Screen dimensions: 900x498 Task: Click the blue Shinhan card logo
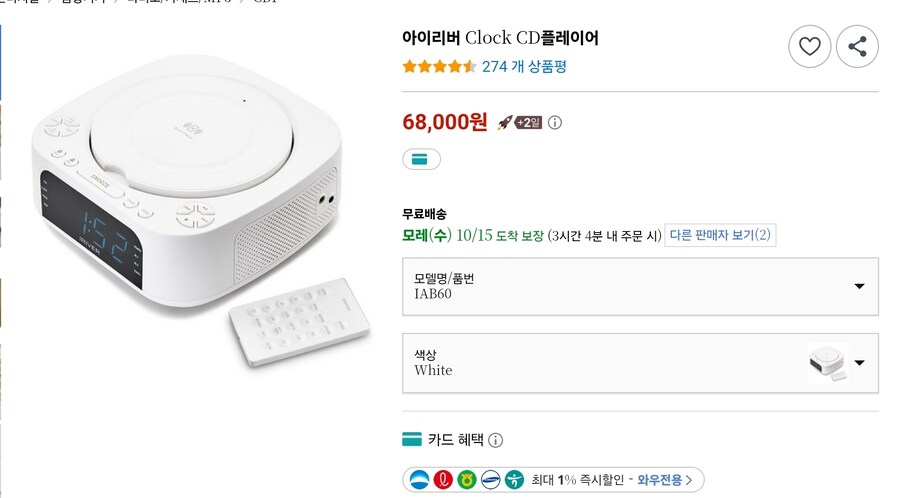419,480
